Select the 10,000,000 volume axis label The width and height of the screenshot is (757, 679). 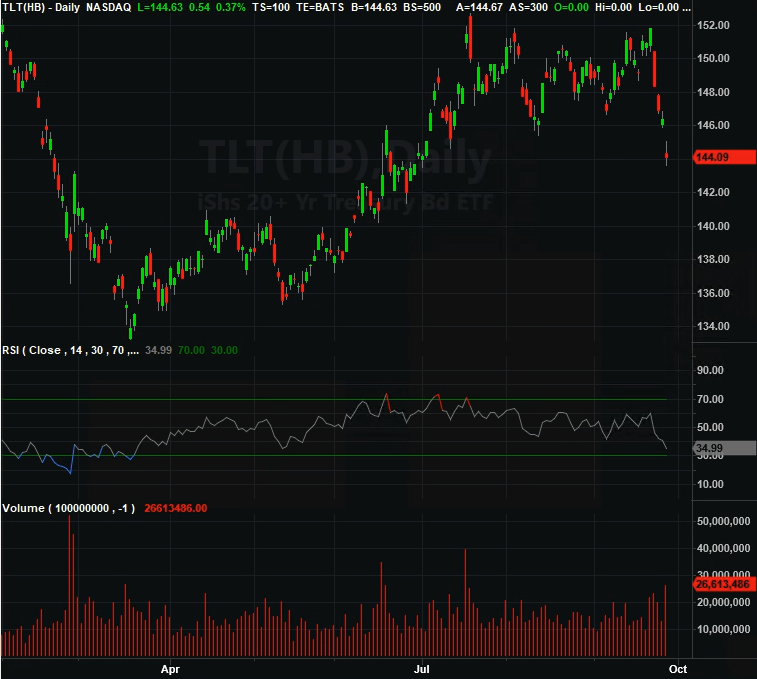[723, 629]
